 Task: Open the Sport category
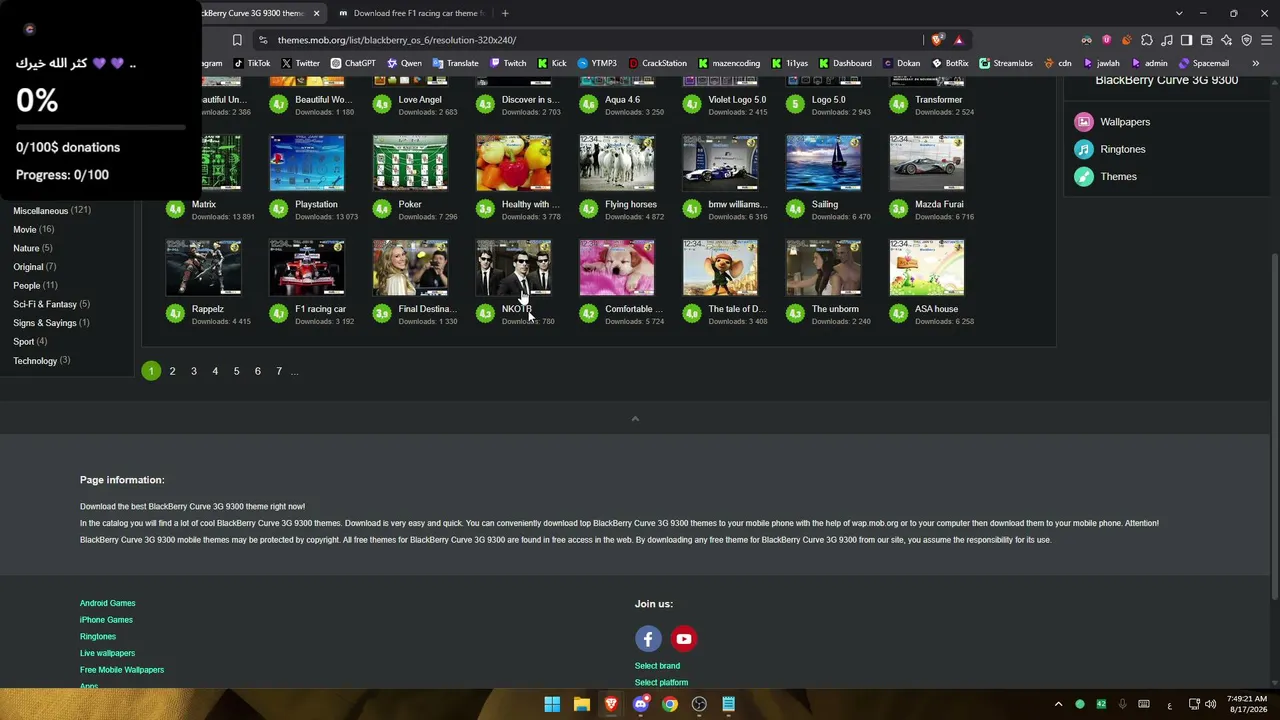(x=24, y=342)
